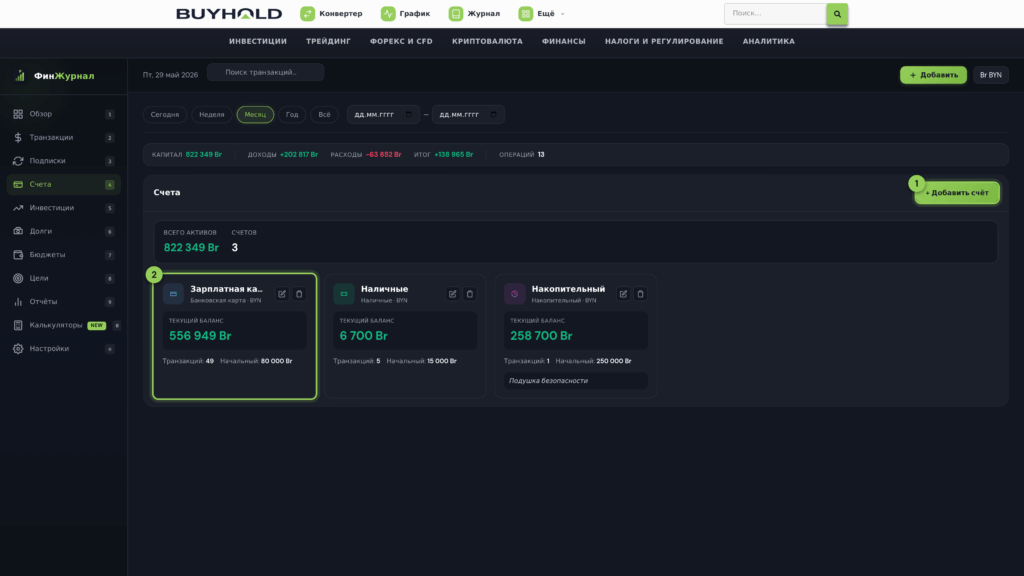The height and width of the screenshot is (576, 1024).
Task: Click the Добавить счёт button
Action: coord(957,193)
